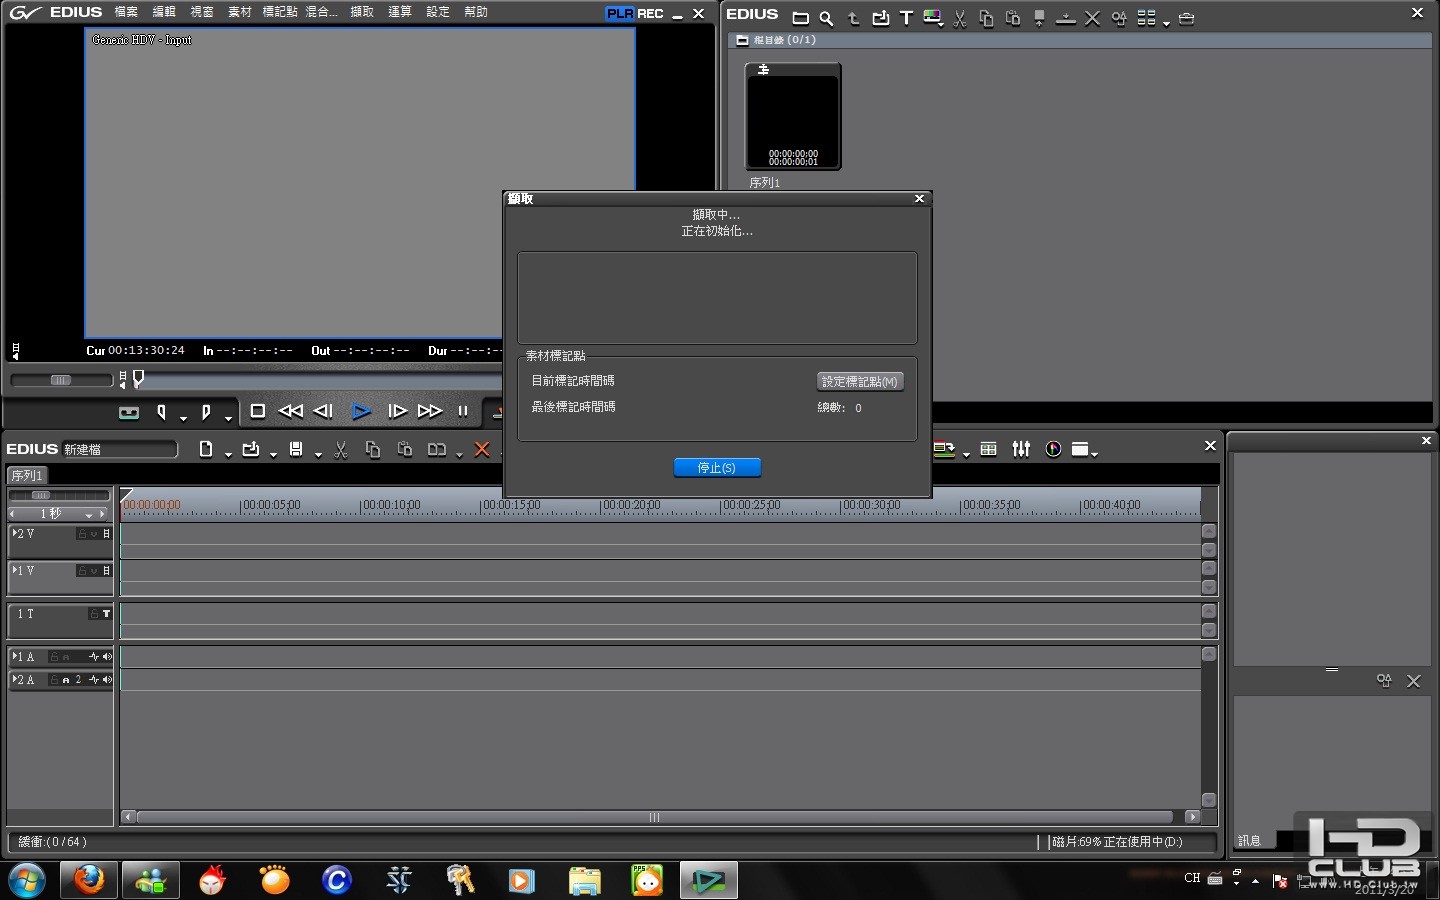Screen dimensions: 1440x900
Task: Expand the 2 V track triangle
Action: coord(16,533)
